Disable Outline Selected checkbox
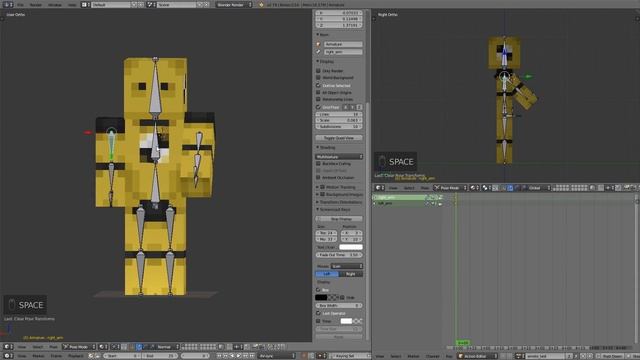 coord(318,85)
